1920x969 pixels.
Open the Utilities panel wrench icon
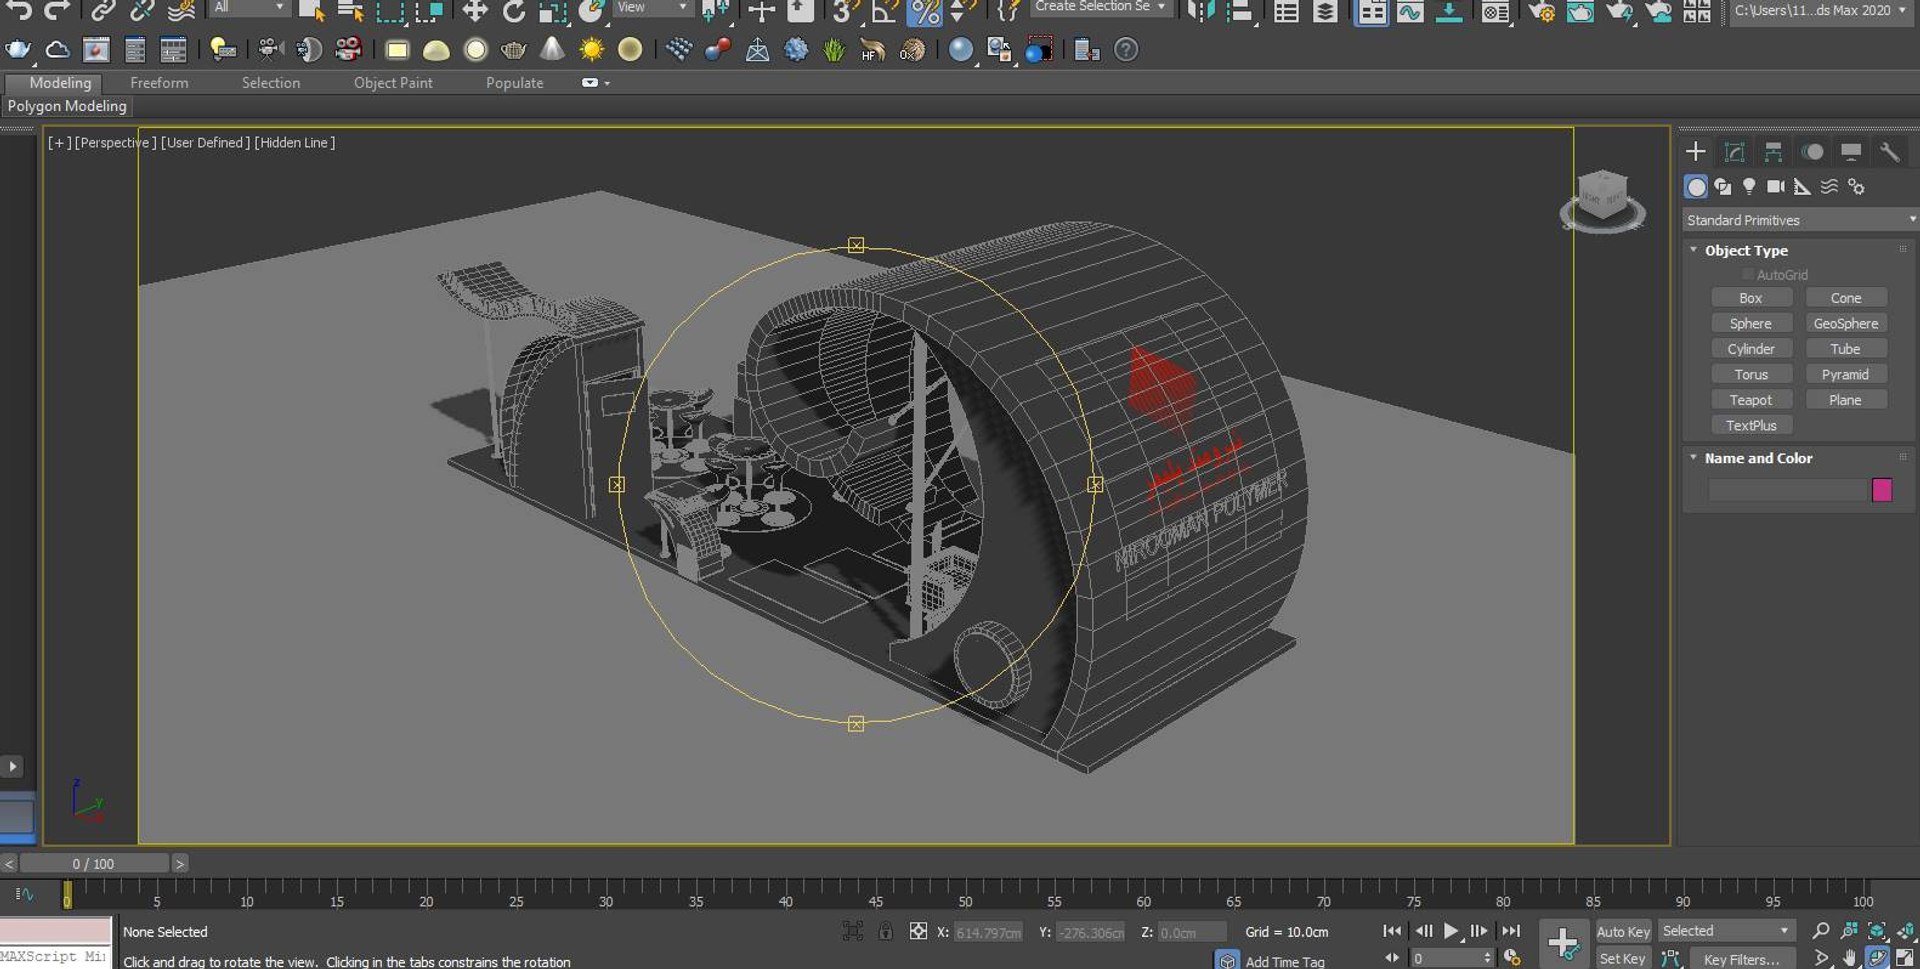1889,152
